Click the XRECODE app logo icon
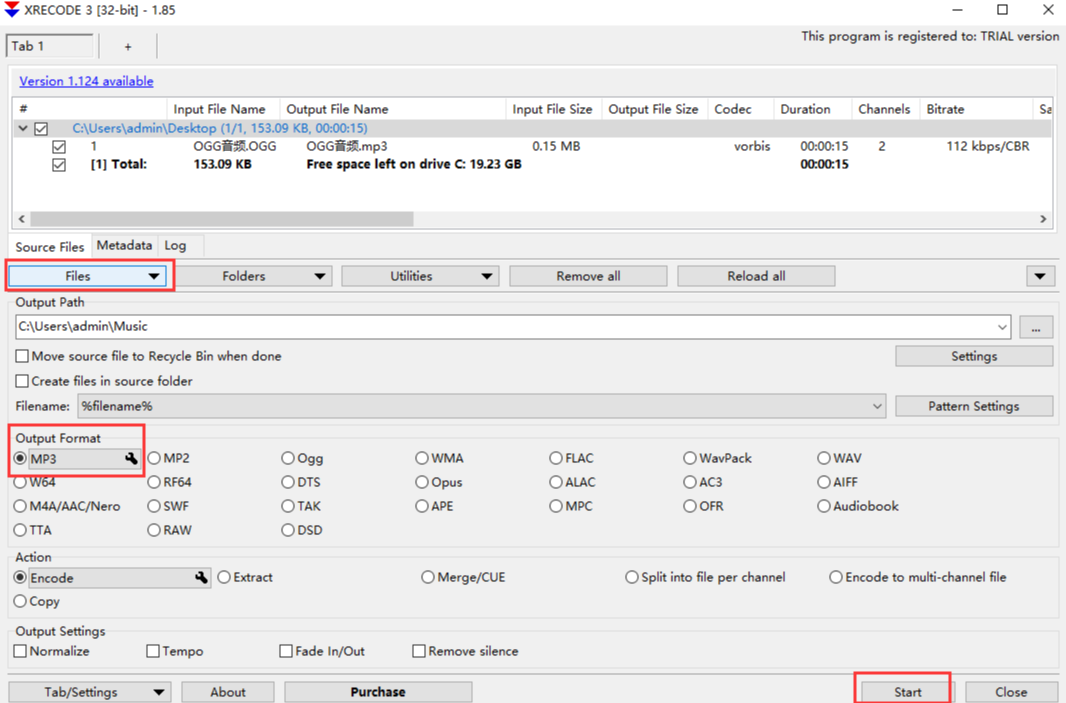 tap(12, 10)
